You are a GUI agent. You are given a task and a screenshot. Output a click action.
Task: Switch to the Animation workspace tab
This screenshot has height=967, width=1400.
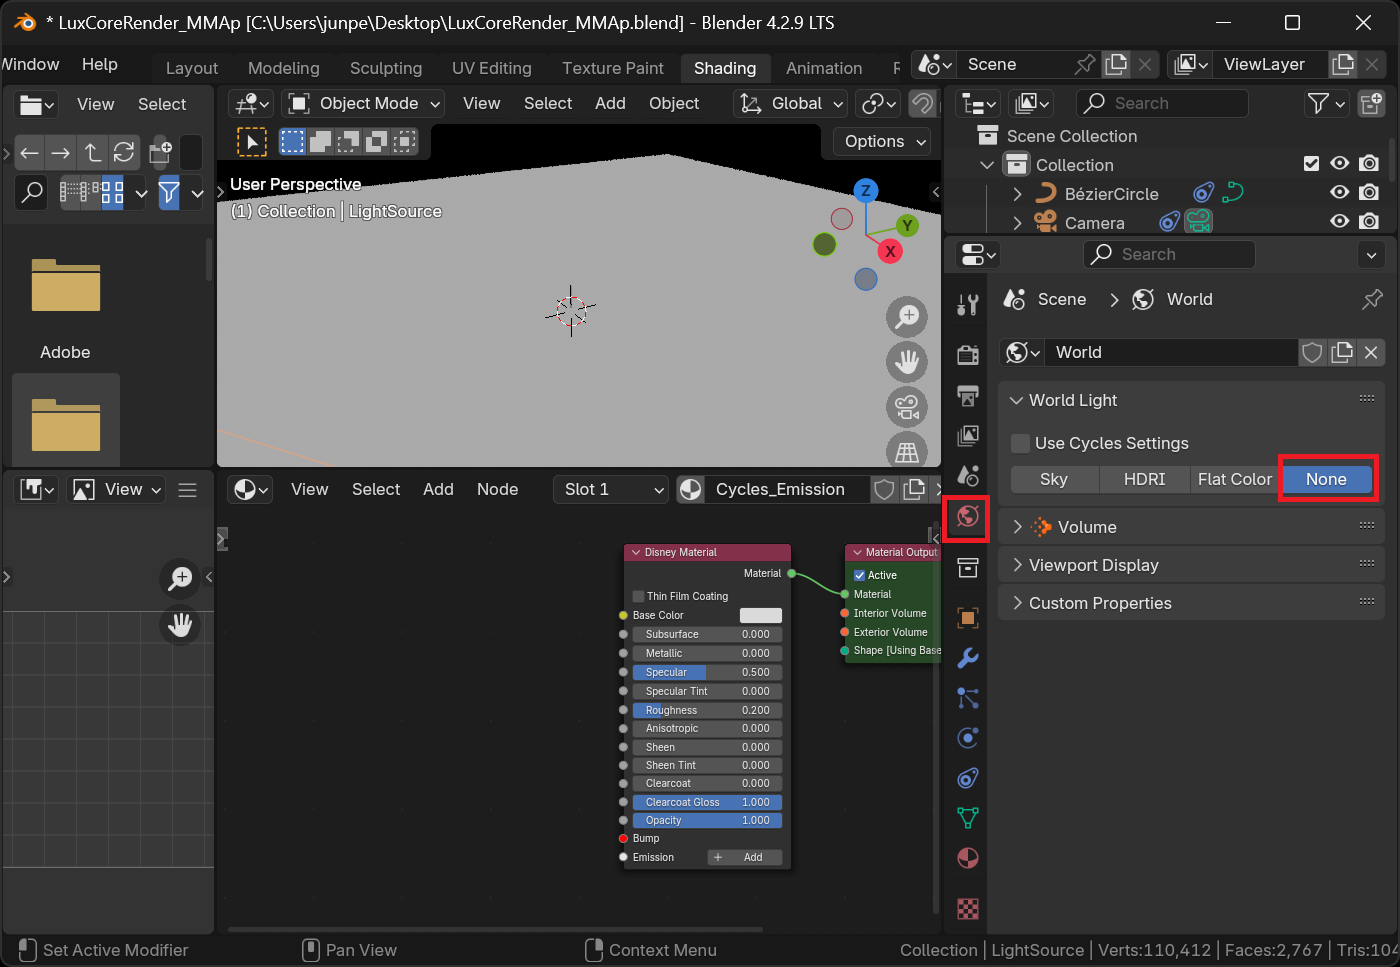pos(823,68)
